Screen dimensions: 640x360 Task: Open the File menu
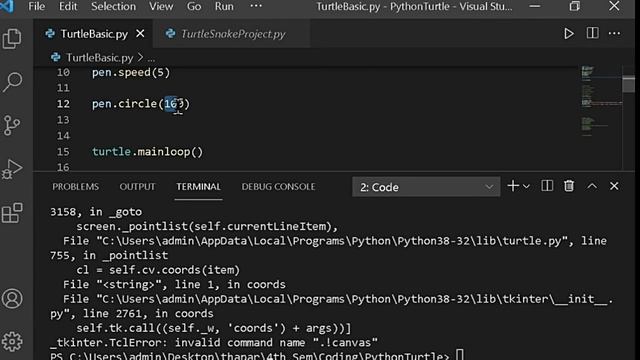coord(37,7)
